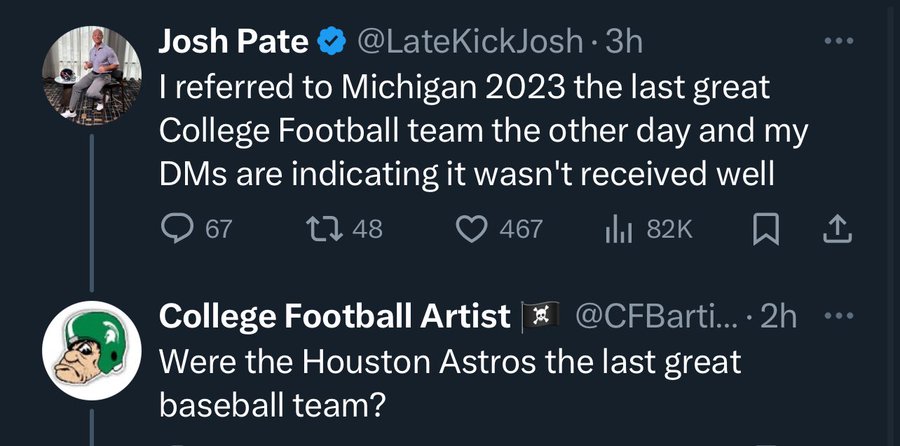Click the reply icon on Josh Pate's tweet
Viewport: 900px width, 446px height.
pyautogui.click(x=177, y=229)
